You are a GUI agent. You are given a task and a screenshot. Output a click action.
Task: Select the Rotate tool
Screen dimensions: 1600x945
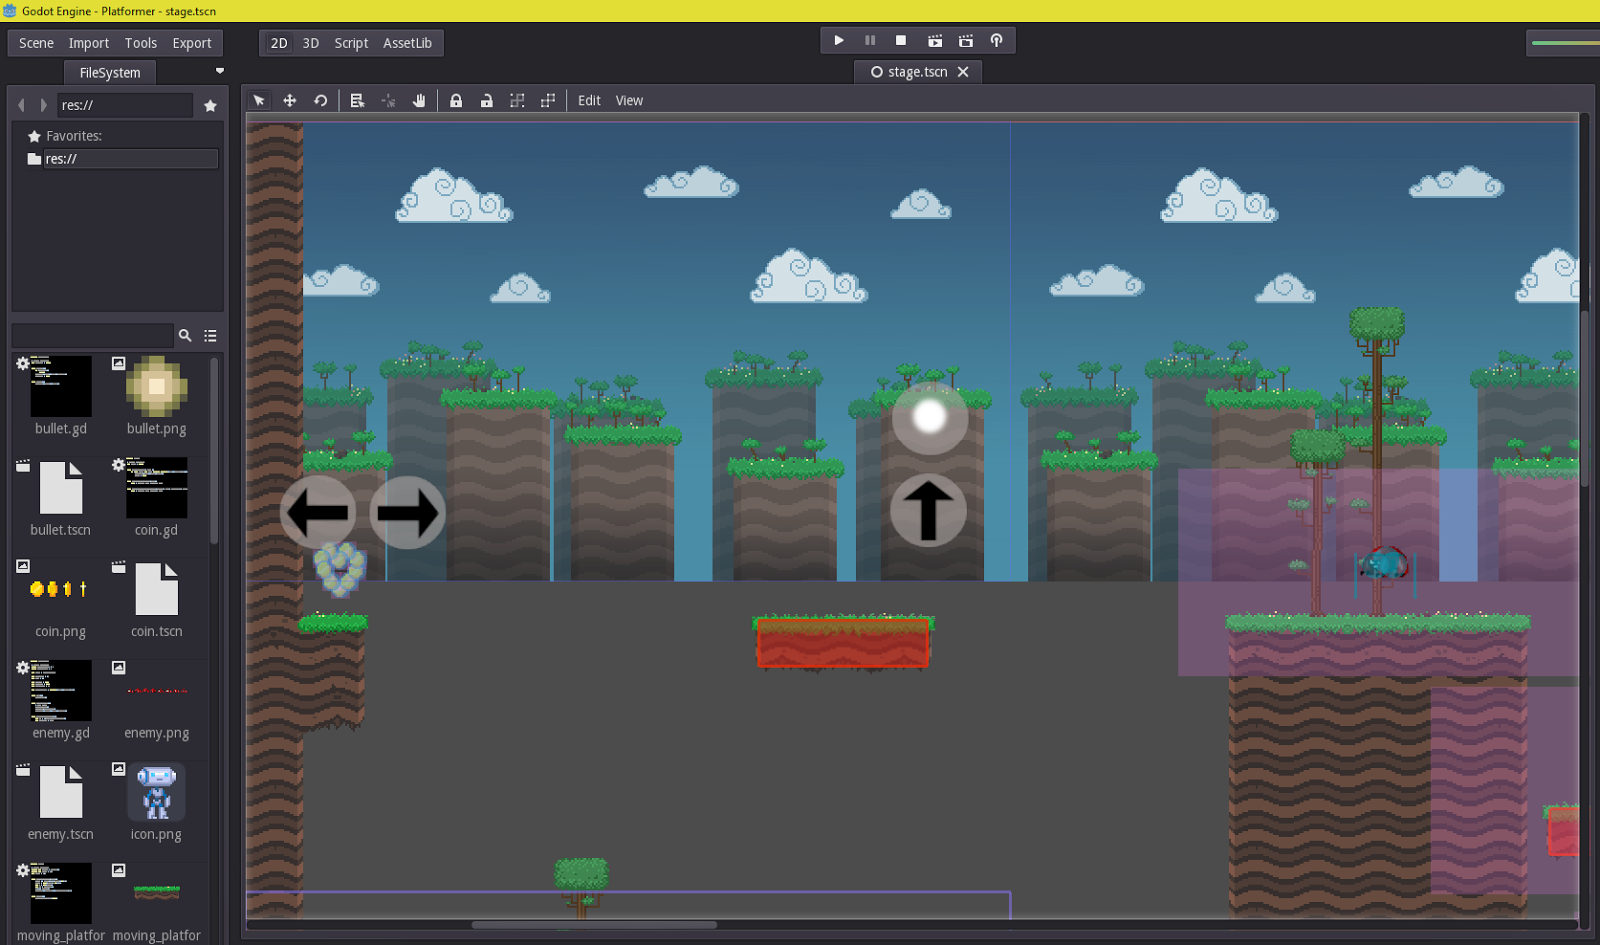pyautogui.click(x=320, y=100)
